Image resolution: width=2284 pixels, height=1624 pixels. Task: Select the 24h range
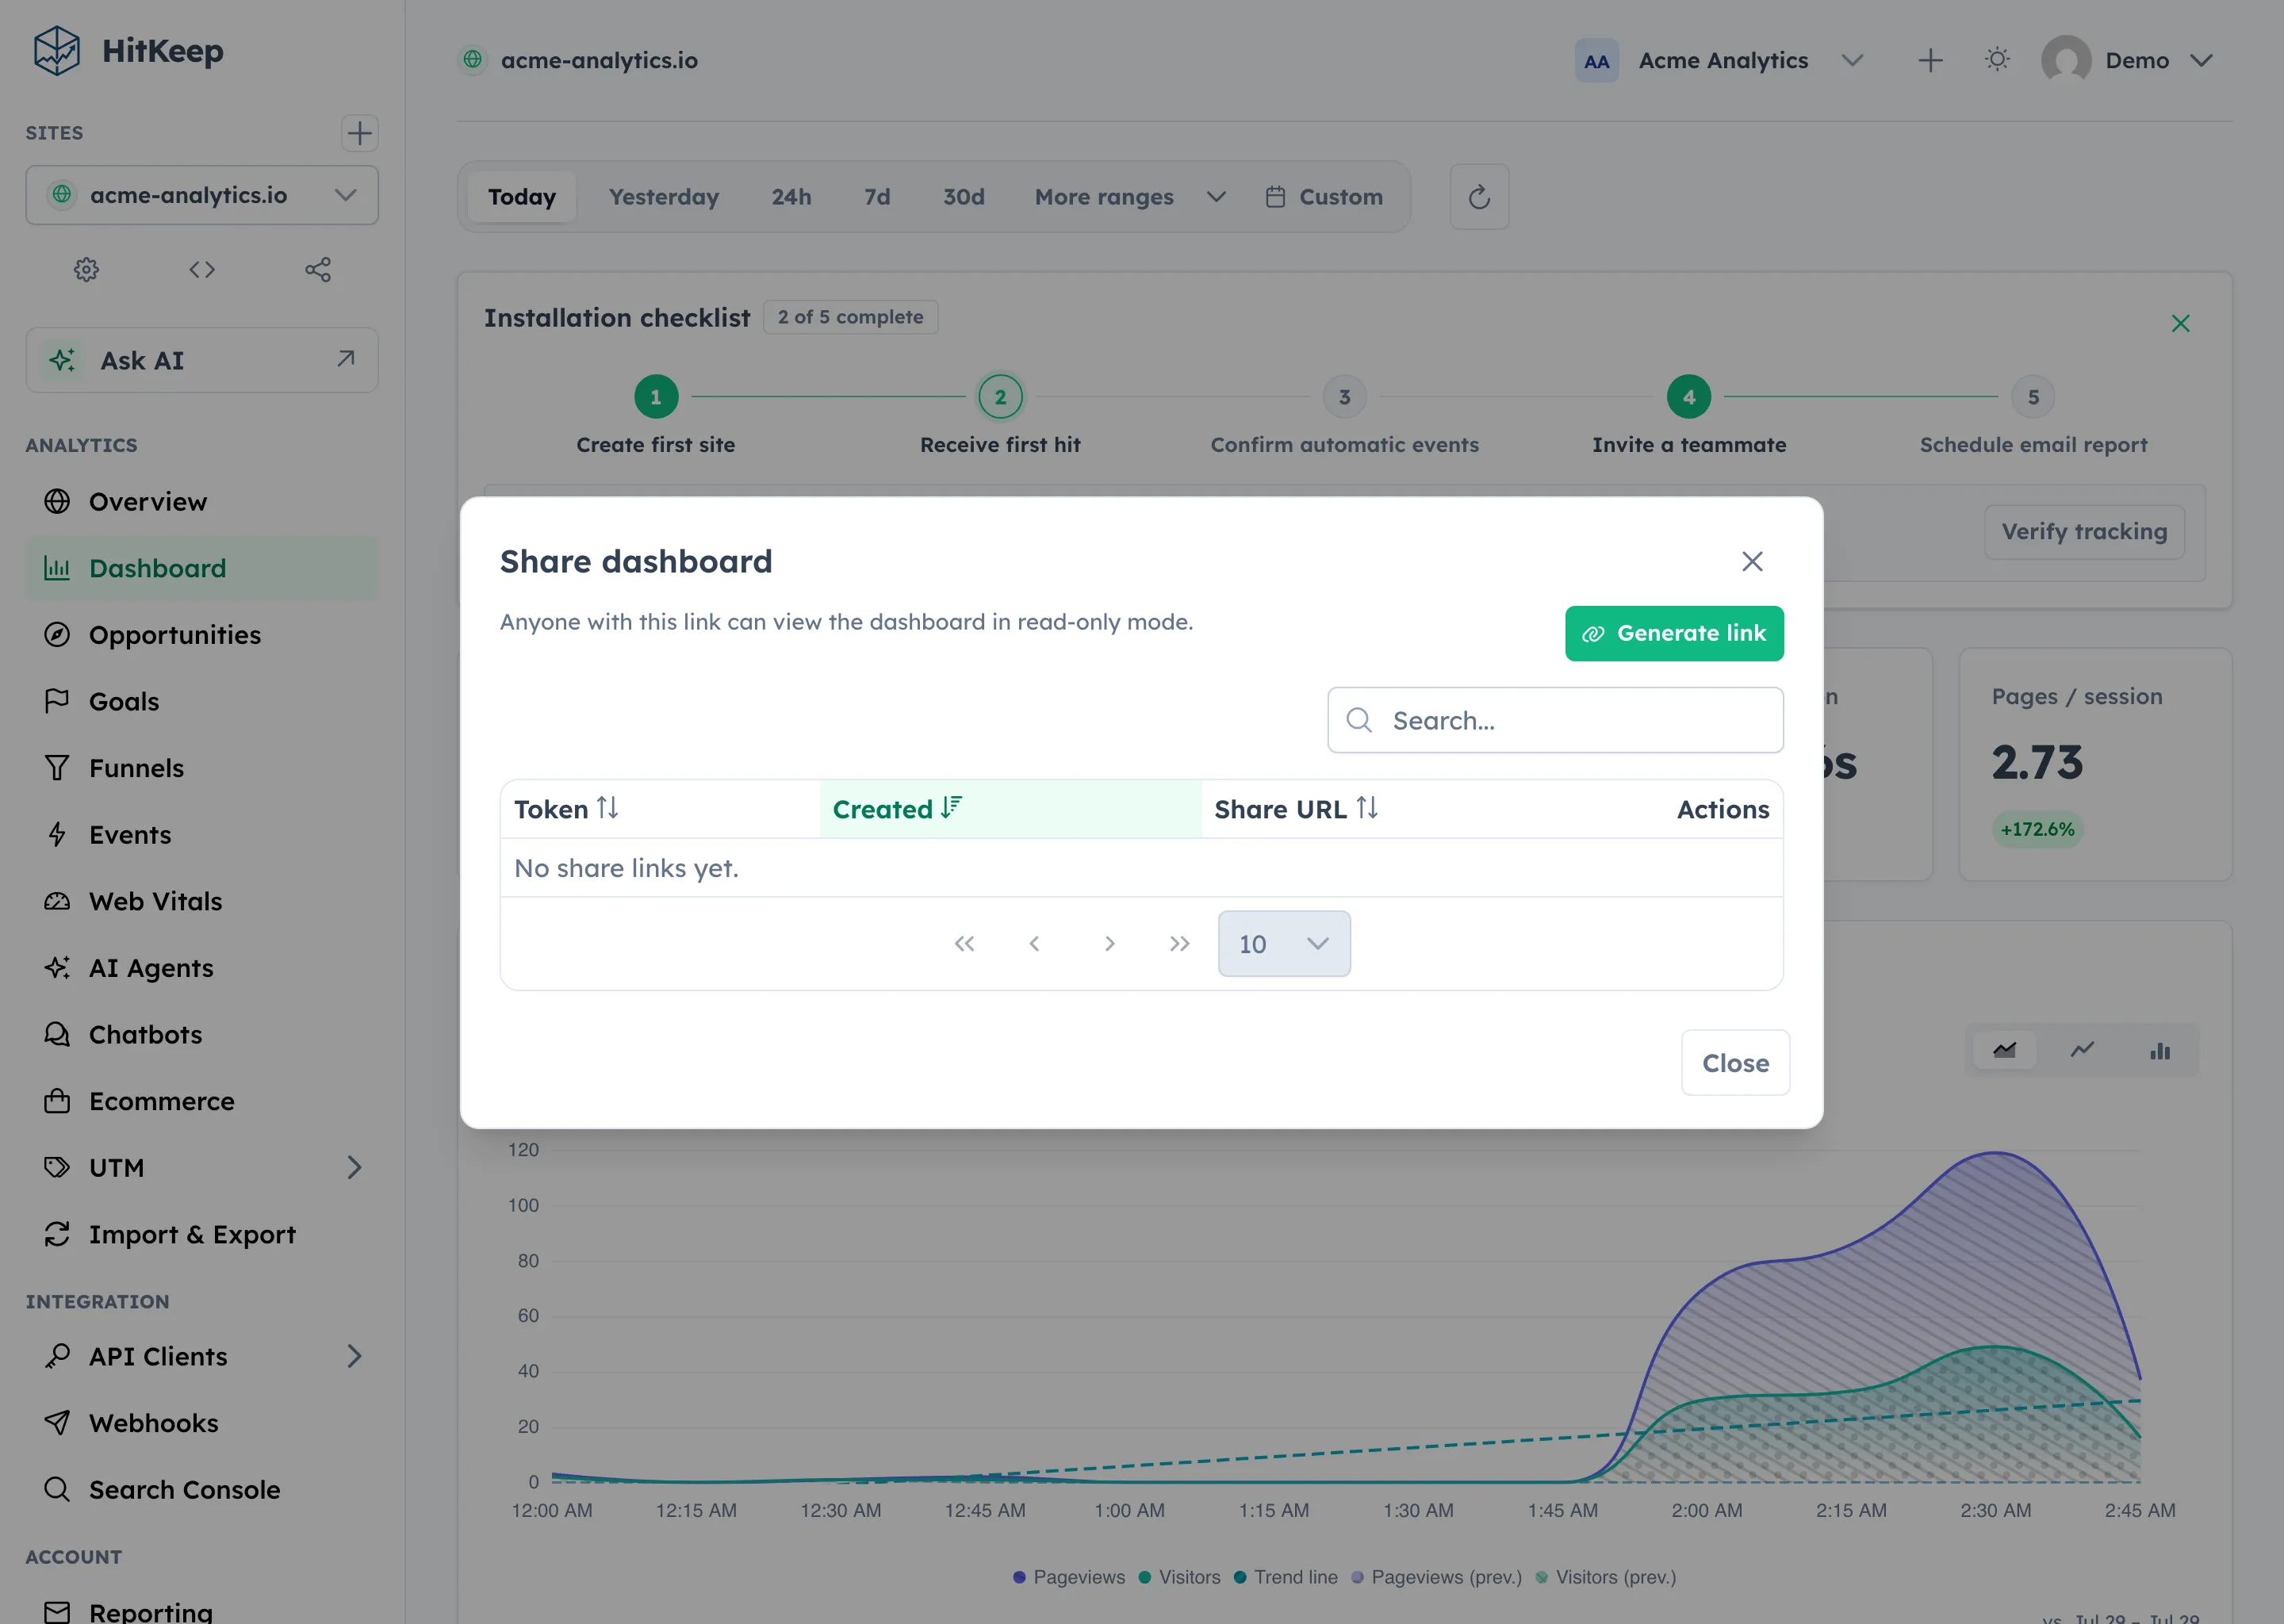pyautogui.click(x=791, y=197)
